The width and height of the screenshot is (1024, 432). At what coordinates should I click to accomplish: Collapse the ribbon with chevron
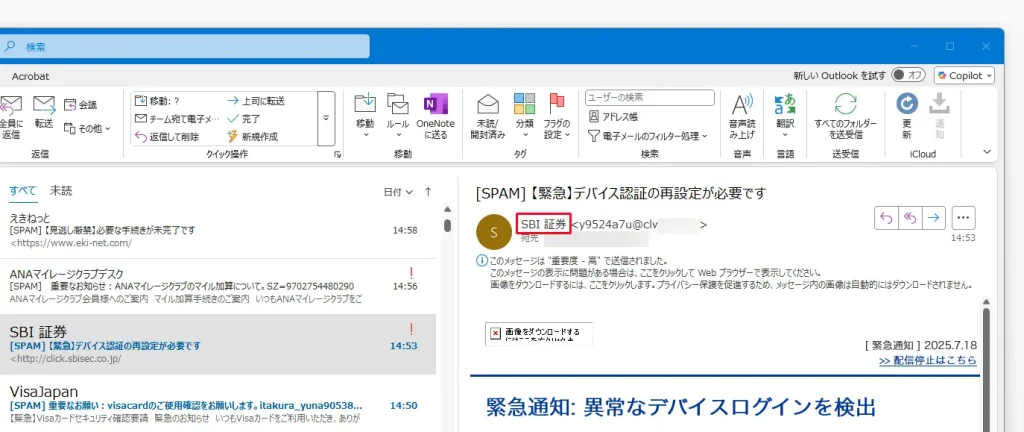[987, 152]
